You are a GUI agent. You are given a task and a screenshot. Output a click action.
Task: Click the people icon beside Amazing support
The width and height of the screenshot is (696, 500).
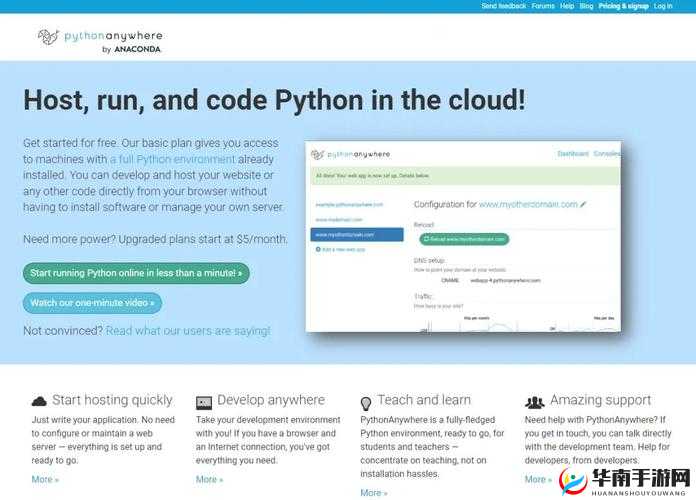coord(534,402)
